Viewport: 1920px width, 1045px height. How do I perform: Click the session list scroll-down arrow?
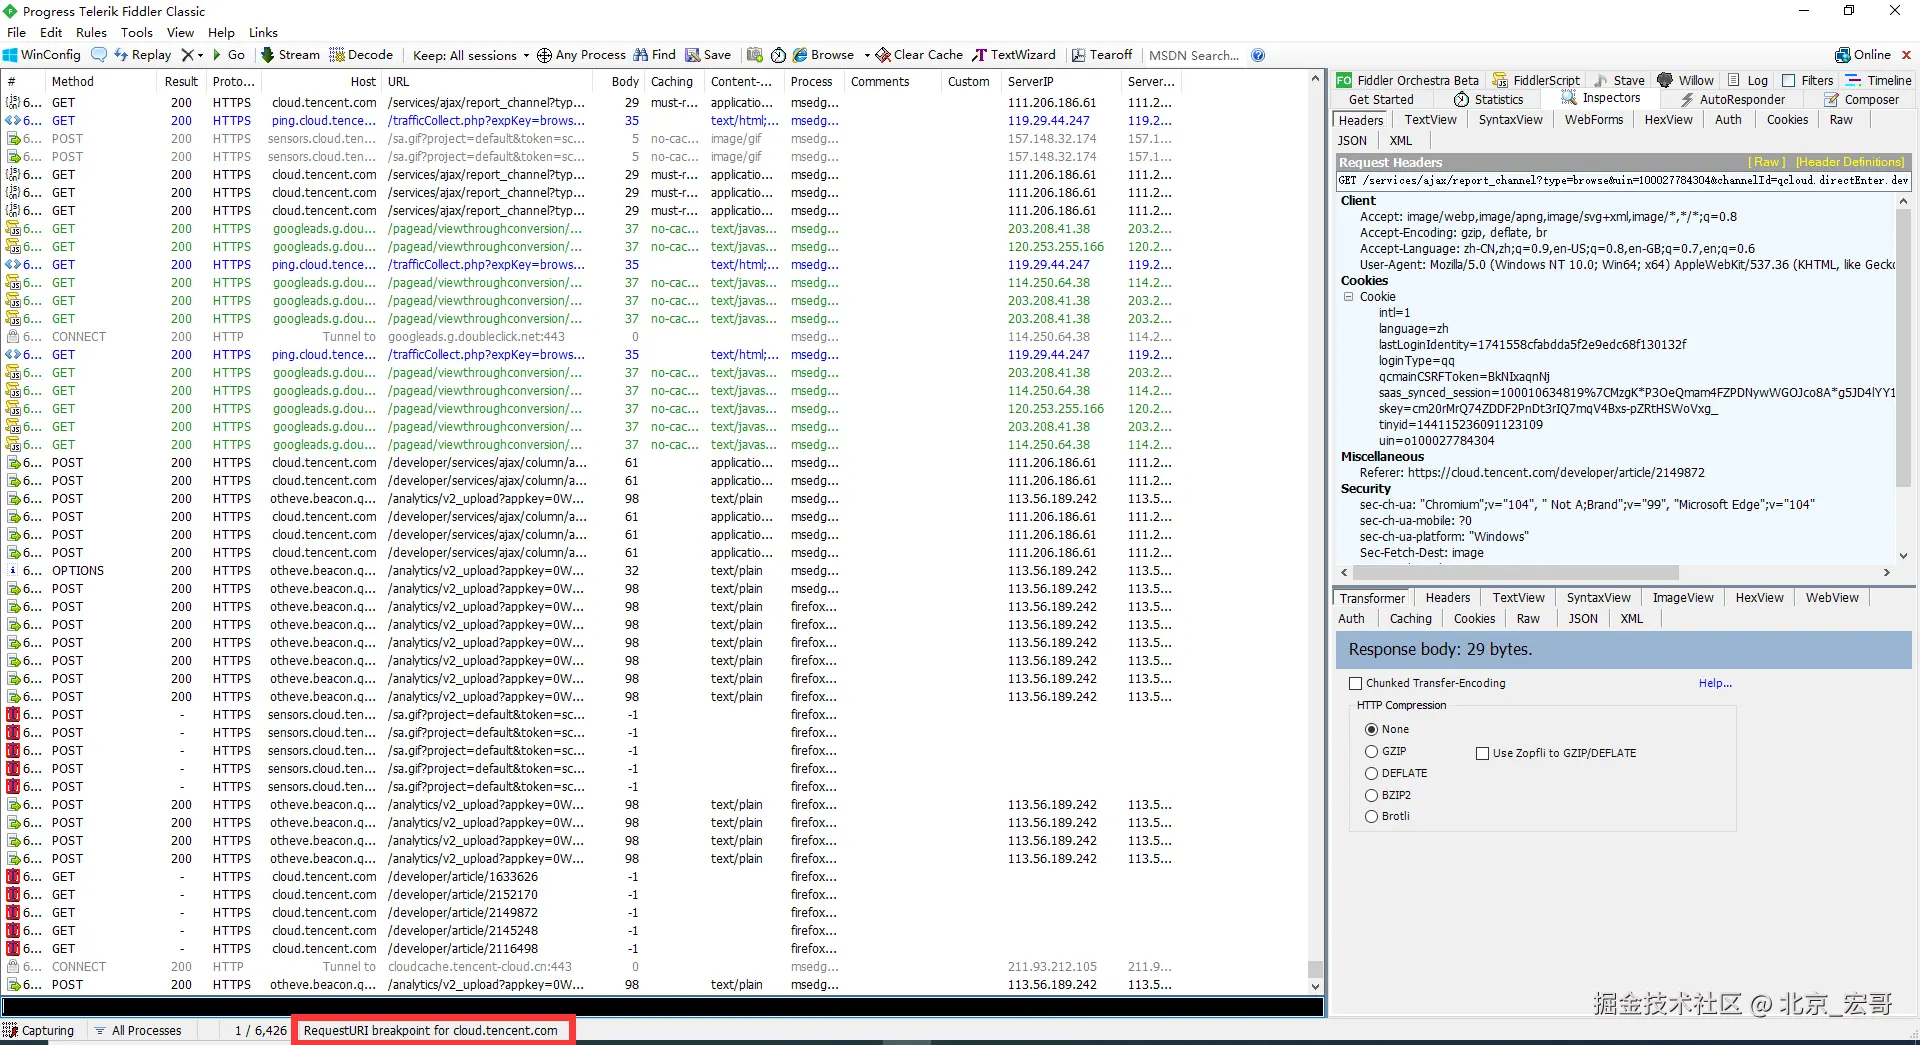click(1316, 986)
